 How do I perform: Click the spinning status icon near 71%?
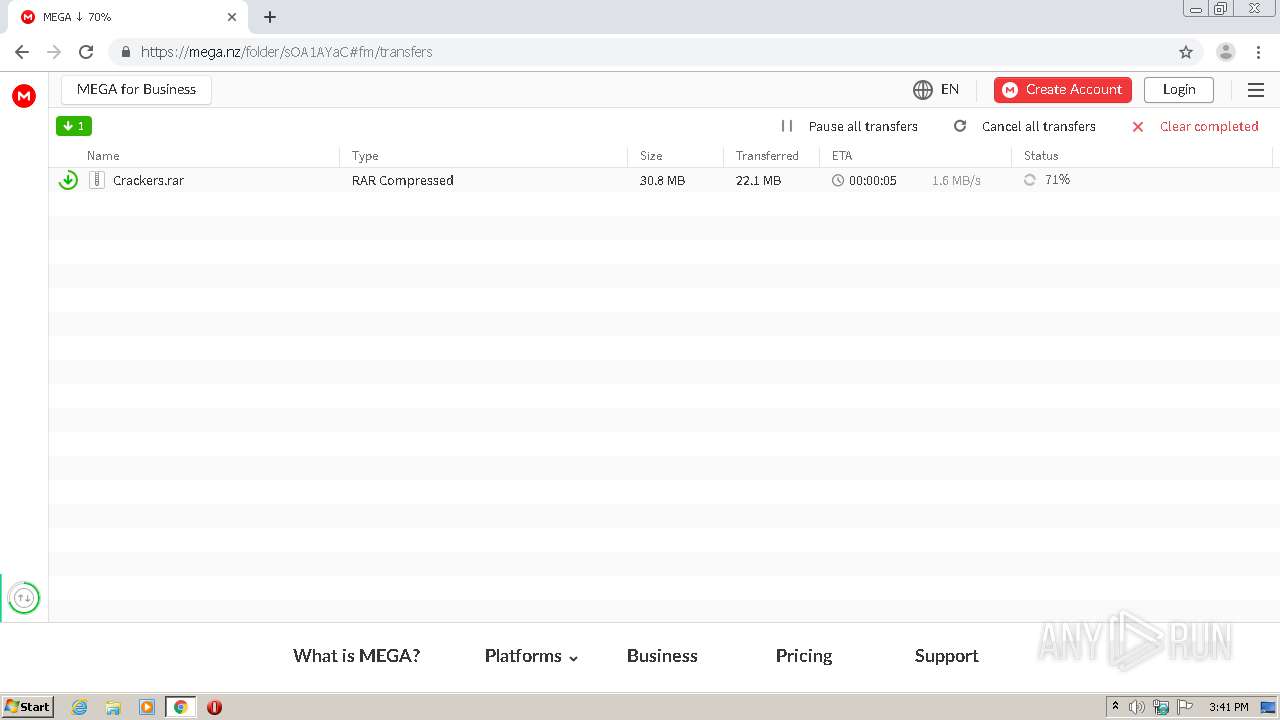(x=1030, y=180)
